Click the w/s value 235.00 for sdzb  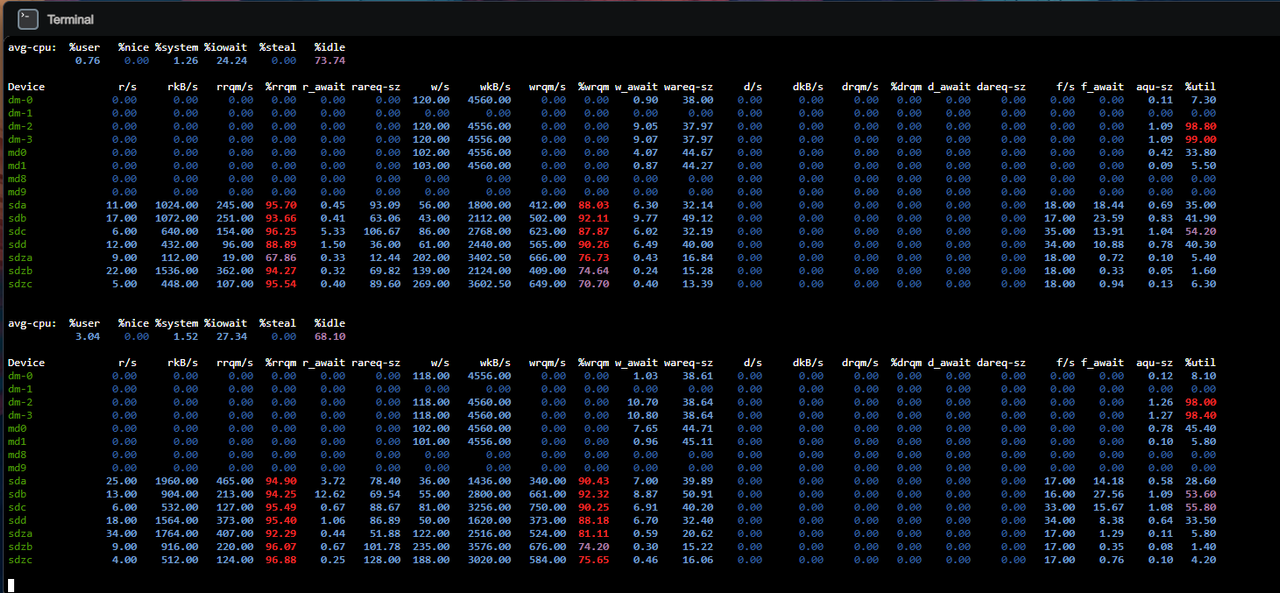pos(432,547)
